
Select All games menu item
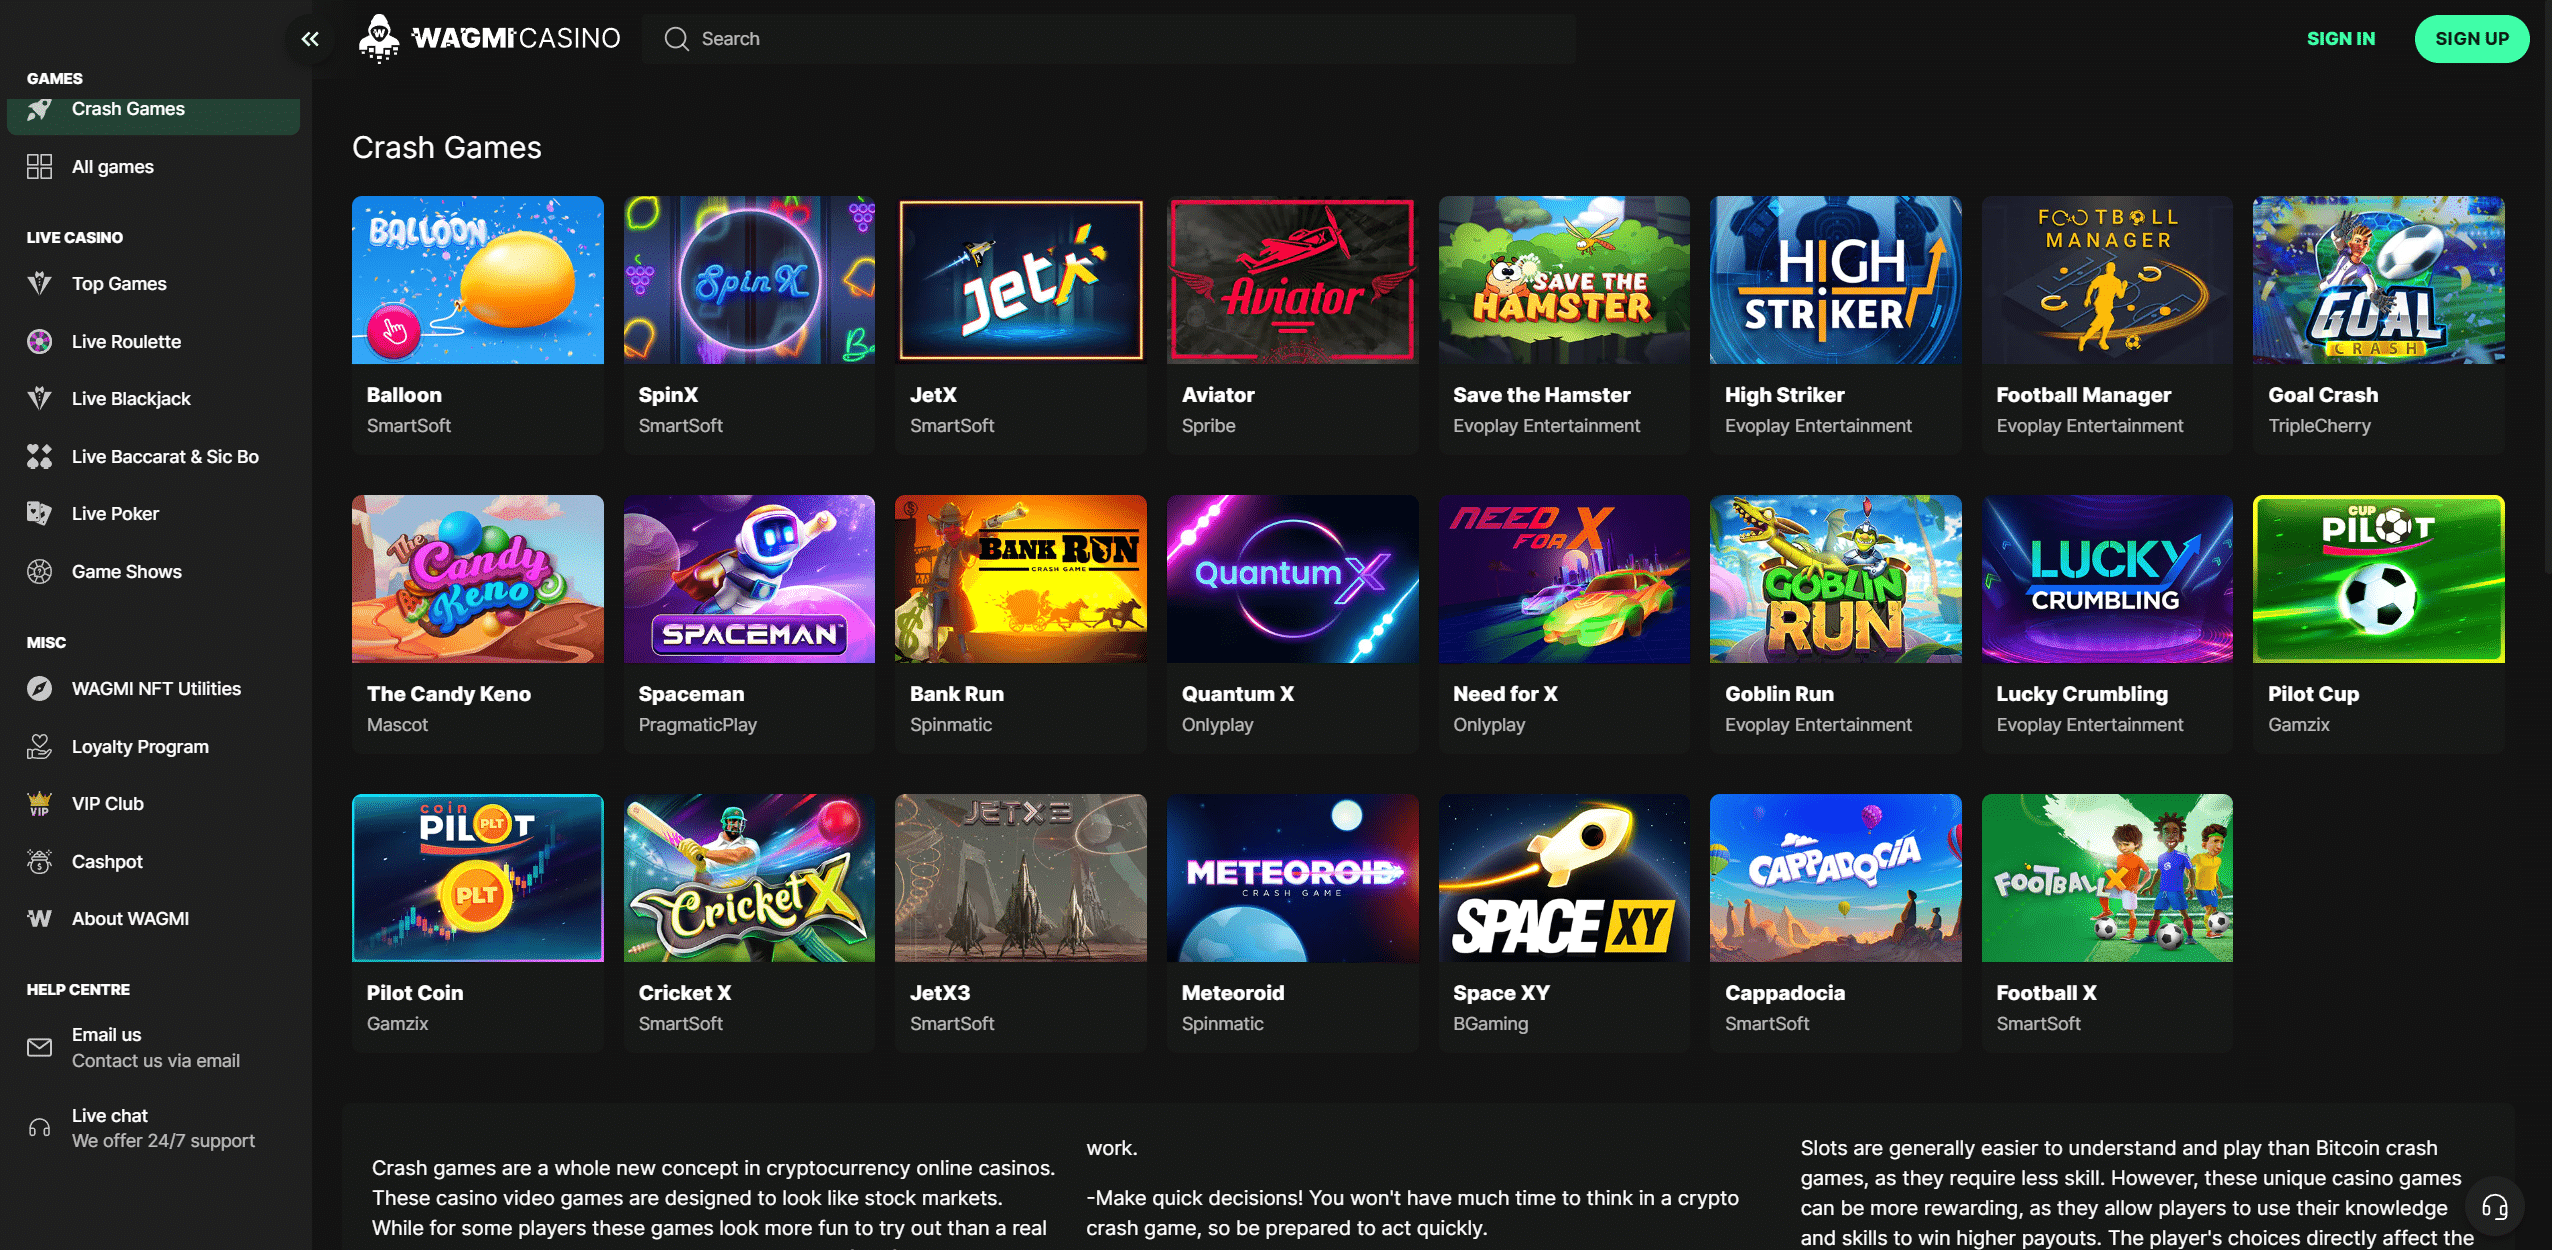(x=113, y=167)
